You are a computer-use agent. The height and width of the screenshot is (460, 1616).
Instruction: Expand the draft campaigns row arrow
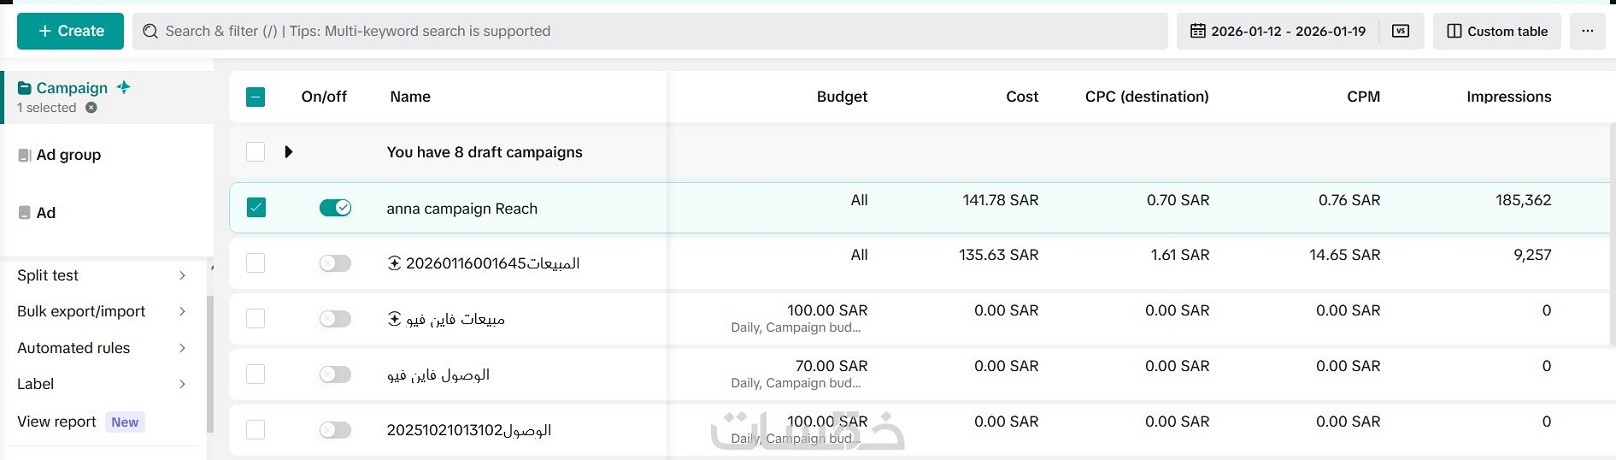288,152
